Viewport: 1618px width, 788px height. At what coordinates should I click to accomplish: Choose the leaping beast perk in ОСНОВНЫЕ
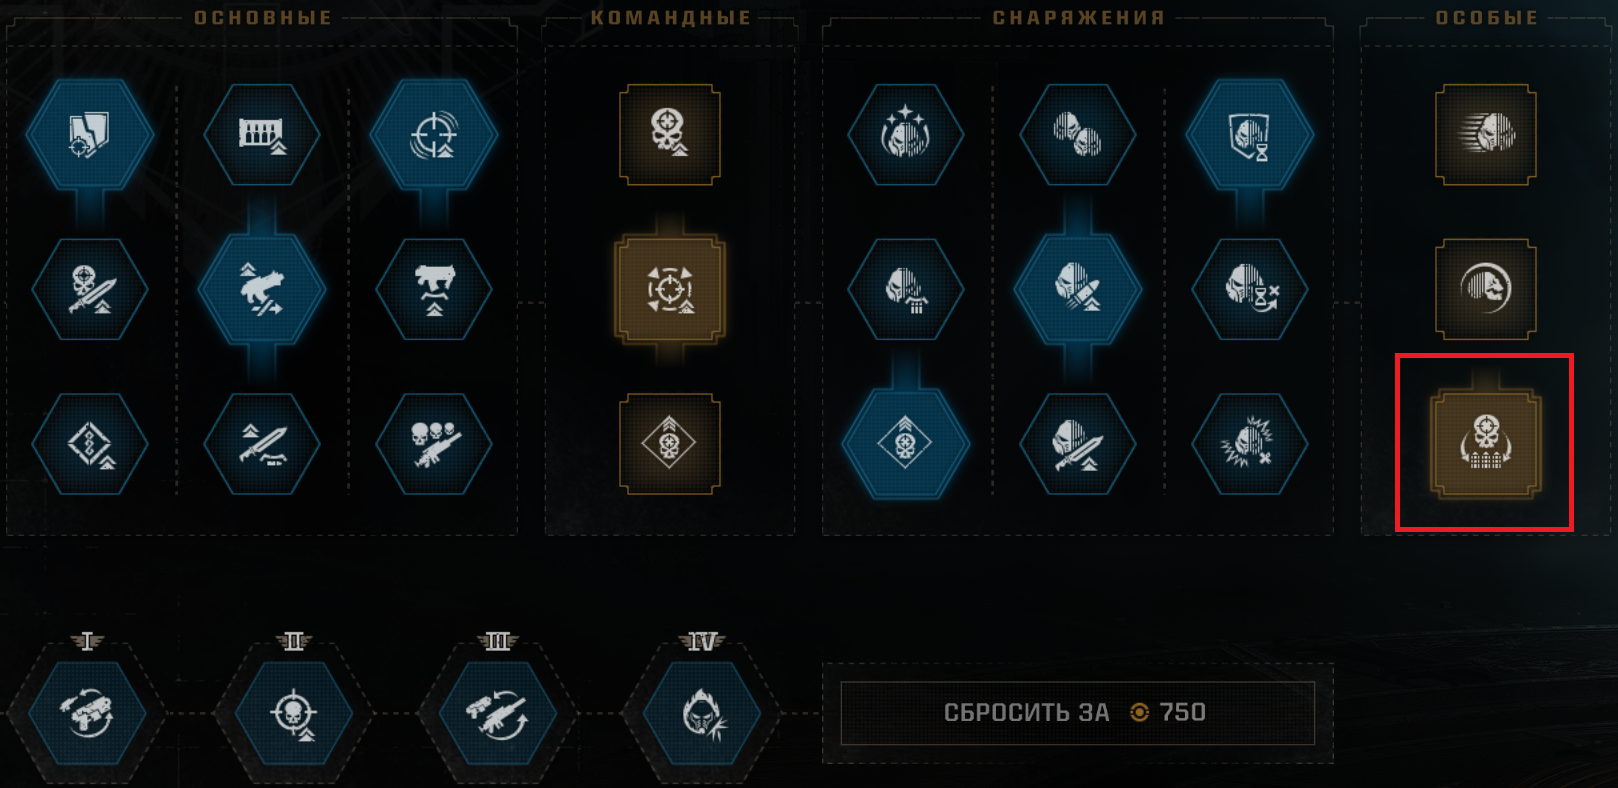pyautogui.click(x=262, y=289)
